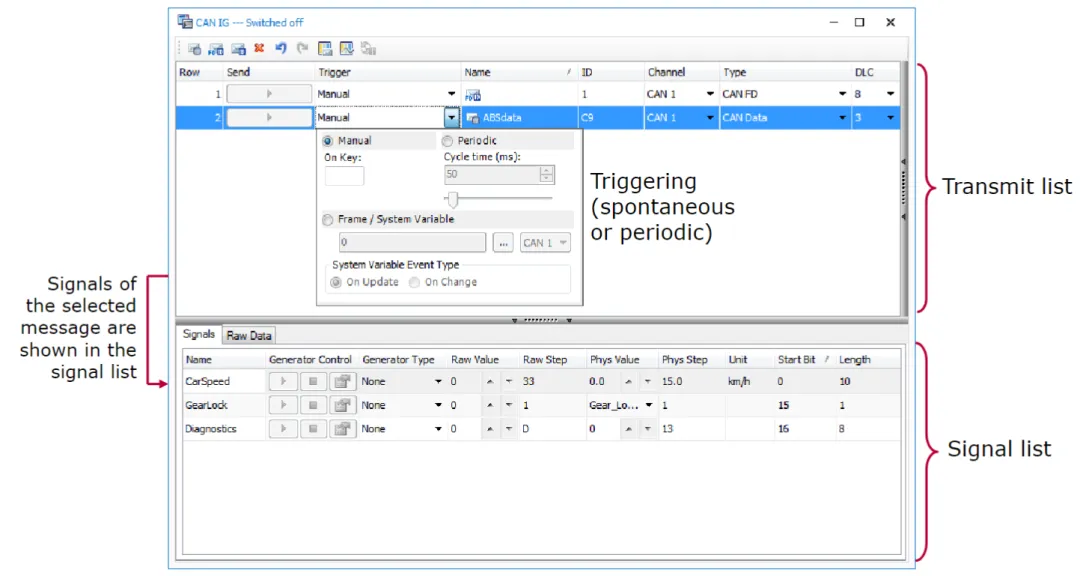
Task: Click the Cycle time slider handle
Action: (453, 200)
